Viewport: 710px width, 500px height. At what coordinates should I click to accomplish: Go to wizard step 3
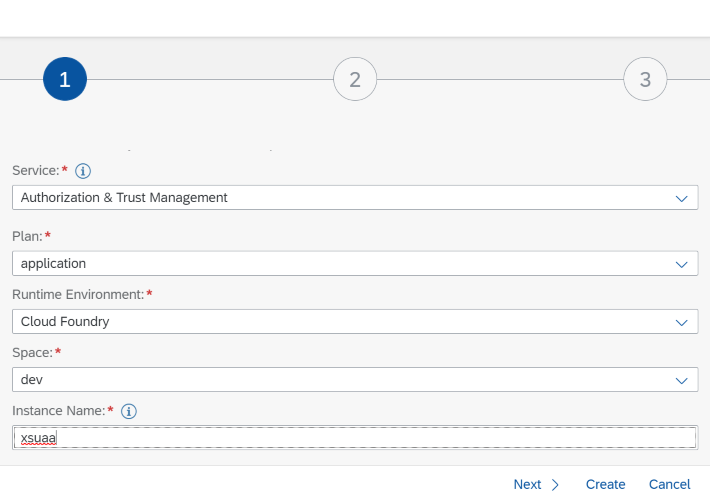tap(645, 79)
